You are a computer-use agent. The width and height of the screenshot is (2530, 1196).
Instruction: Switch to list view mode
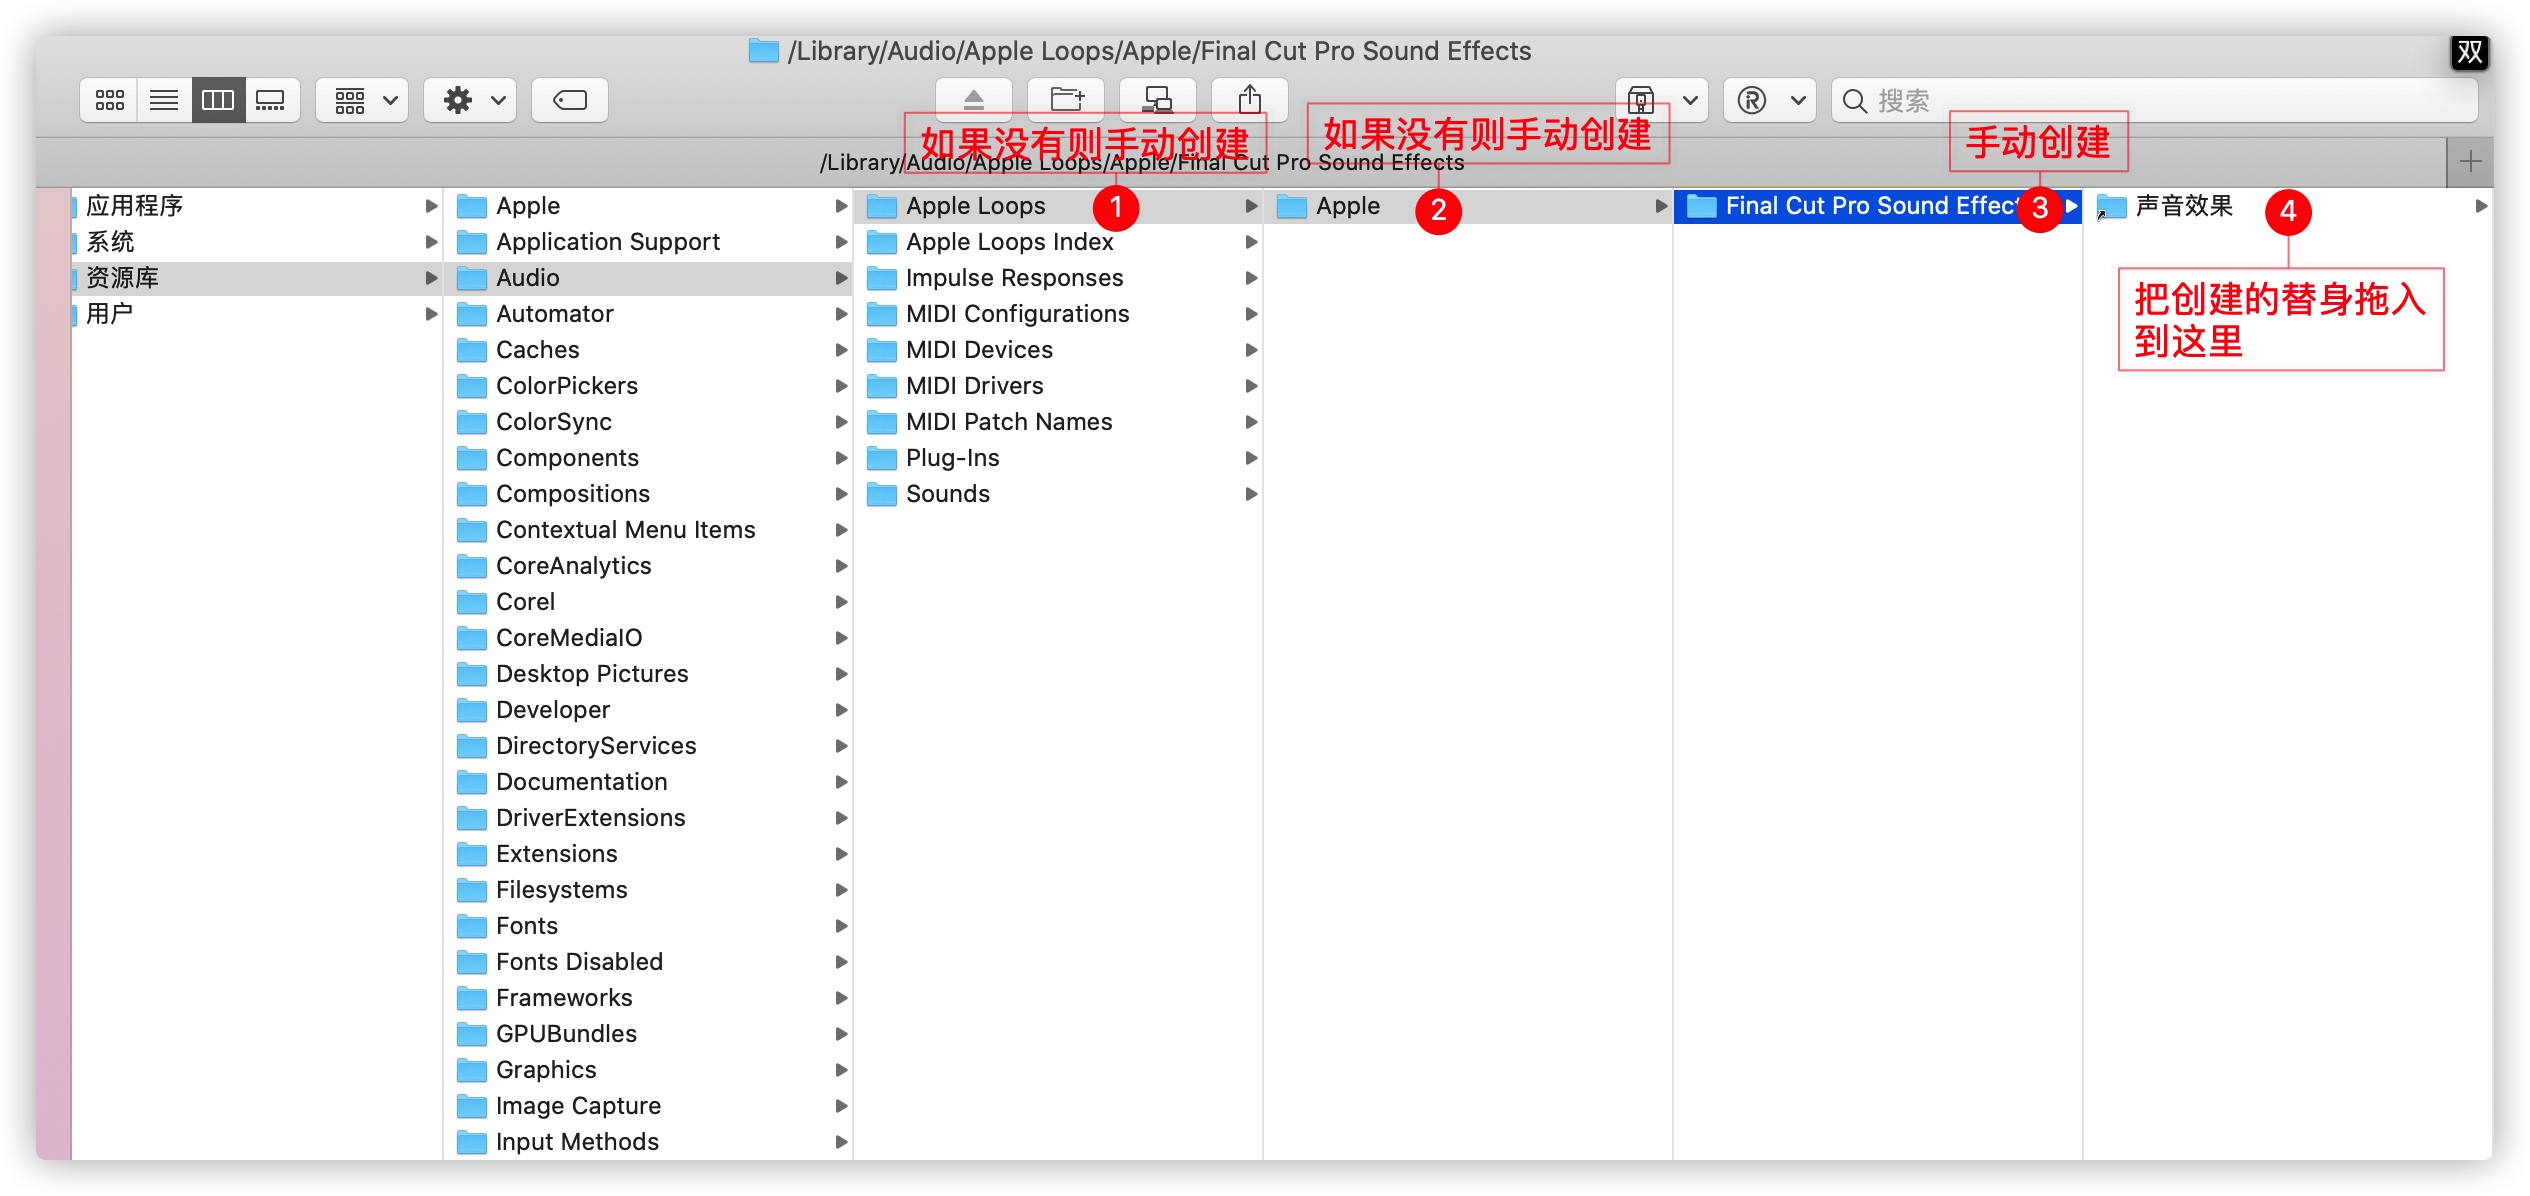tap(163, 100)
